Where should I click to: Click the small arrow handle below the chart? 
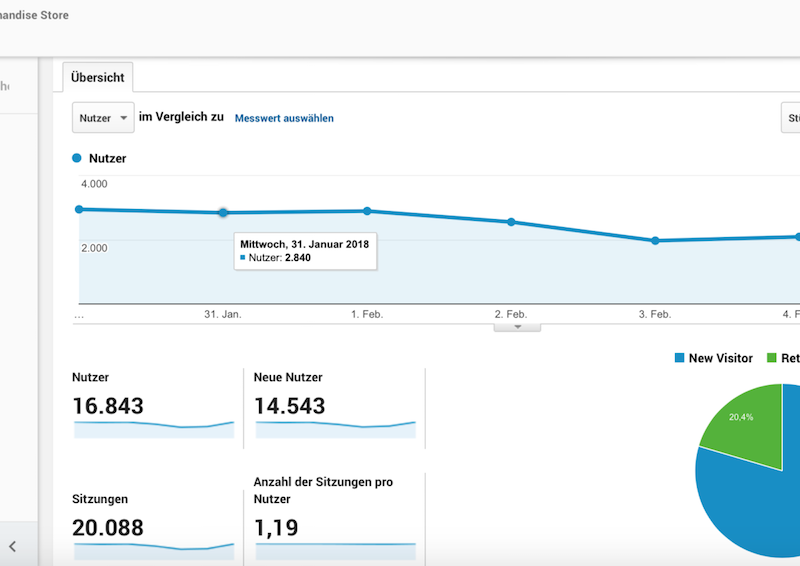click(x=517, y=326)
